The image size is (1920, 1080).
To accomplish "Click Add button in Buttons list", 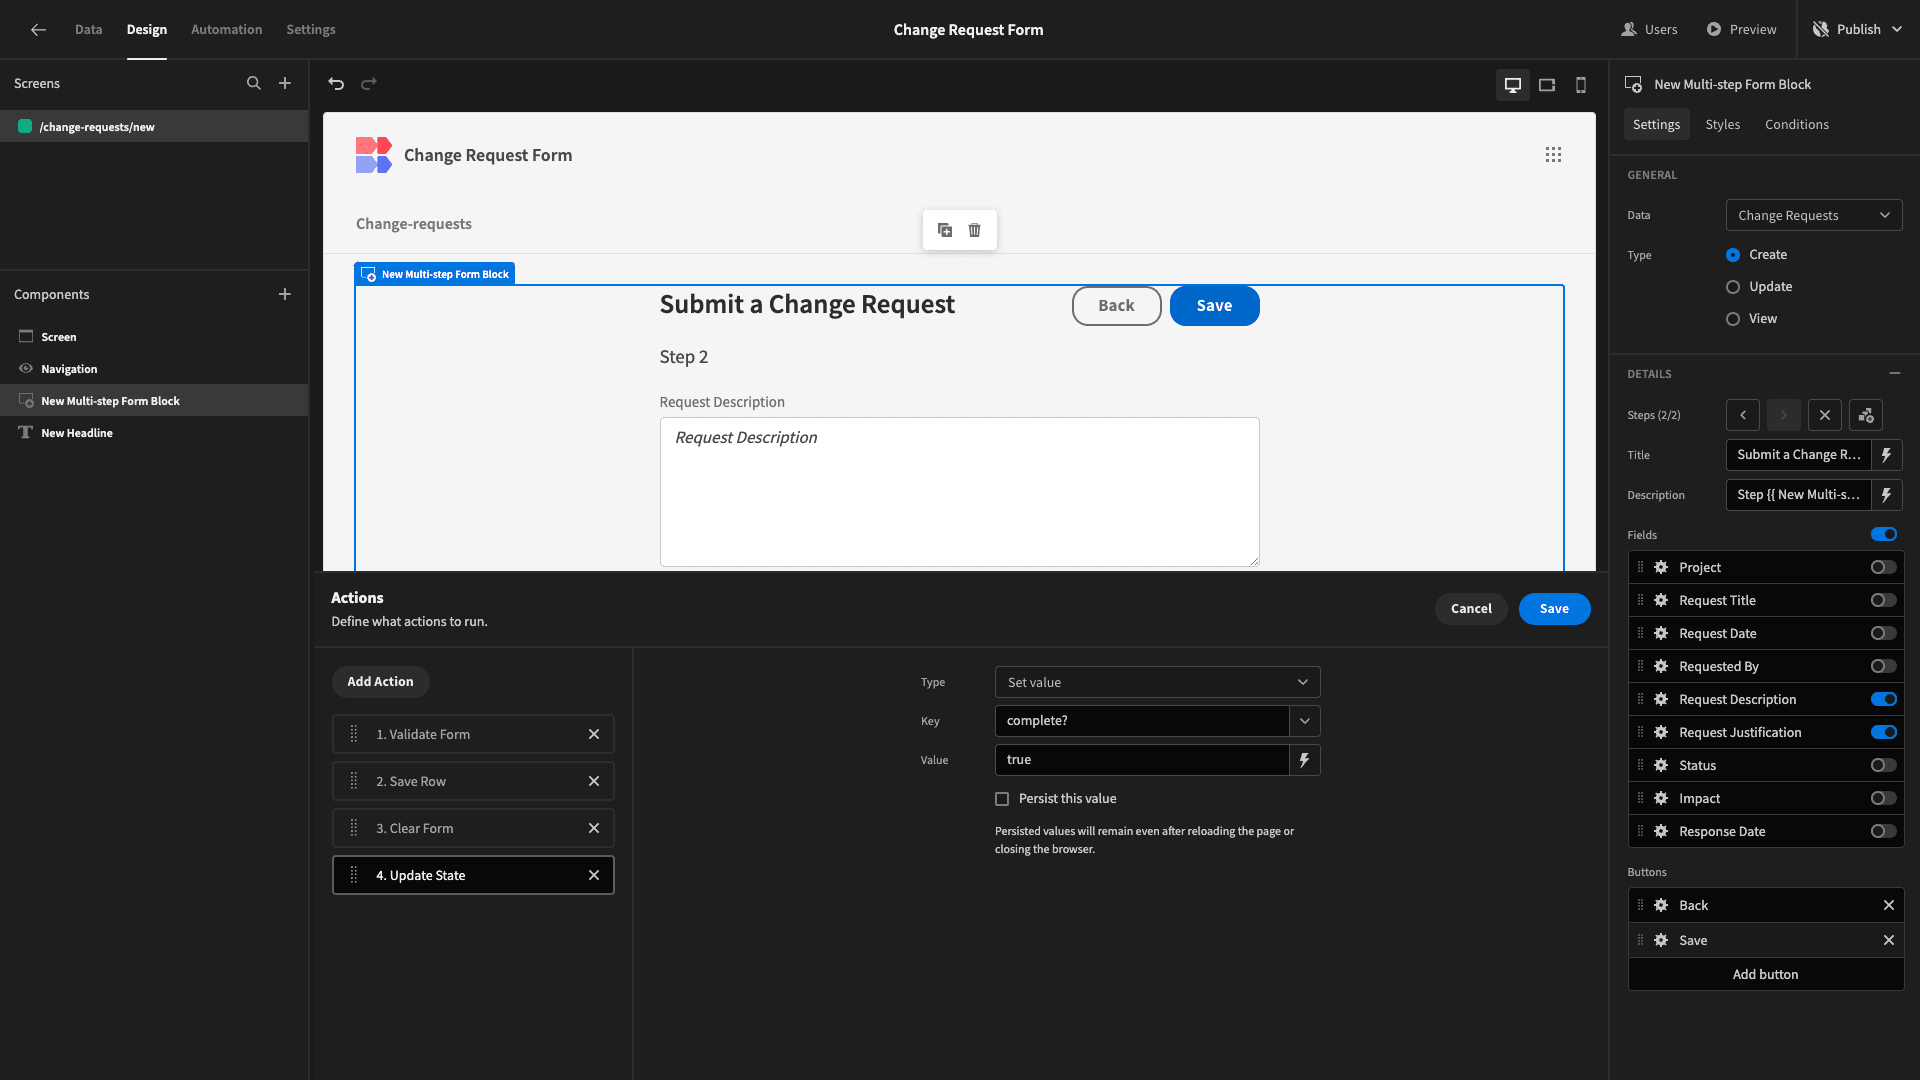I will [x=1765, y=975].
